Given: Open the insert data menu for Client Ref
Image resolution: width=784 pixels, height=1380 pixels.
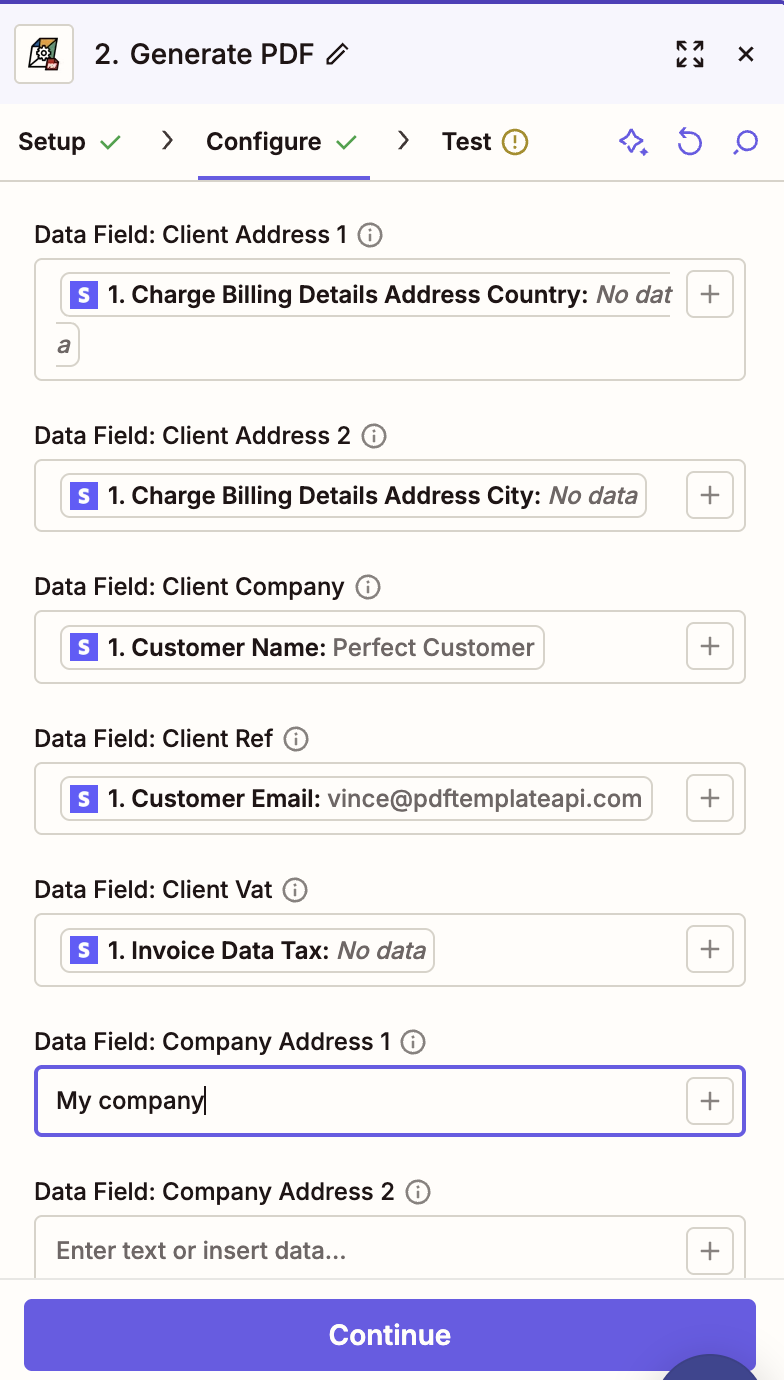Looking at the screenshot, I should (709, 798).
